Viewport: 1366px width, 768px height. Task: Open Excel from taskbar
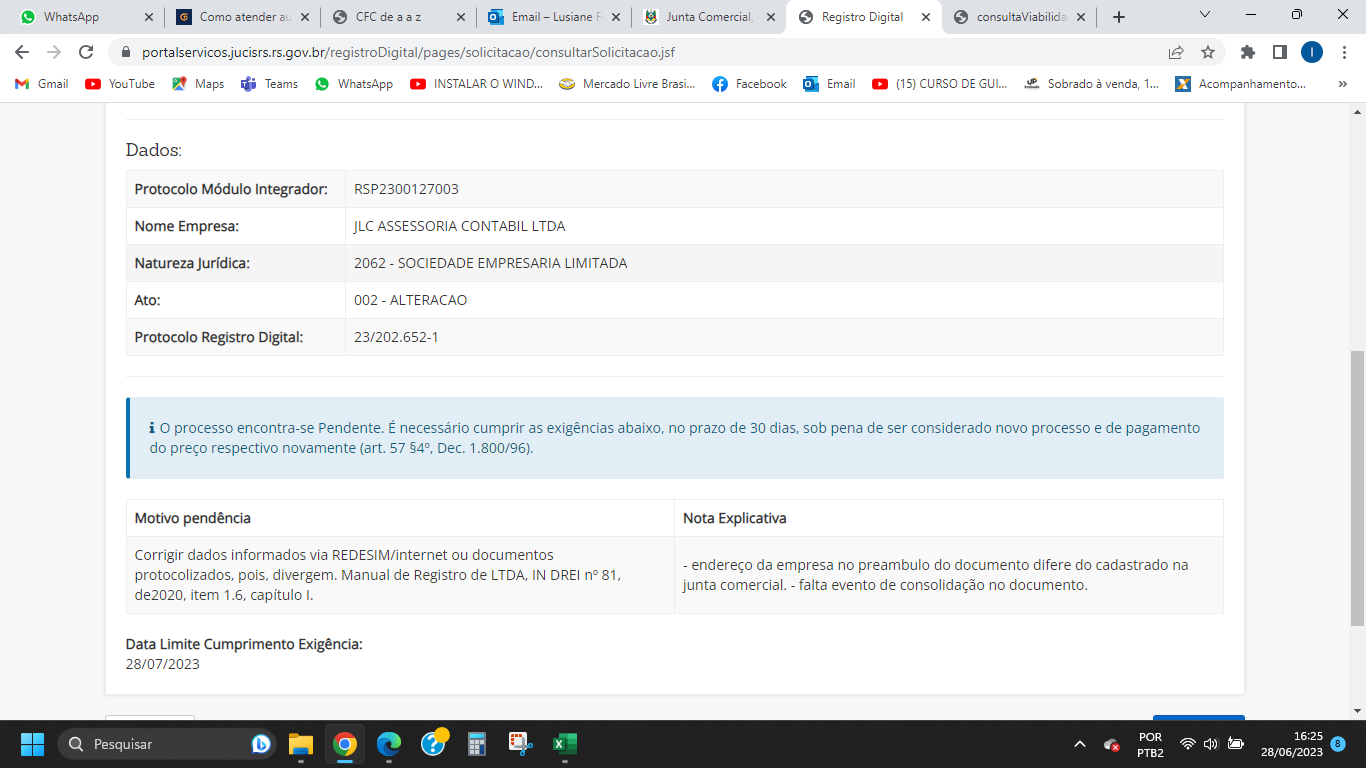pos(565,744)
